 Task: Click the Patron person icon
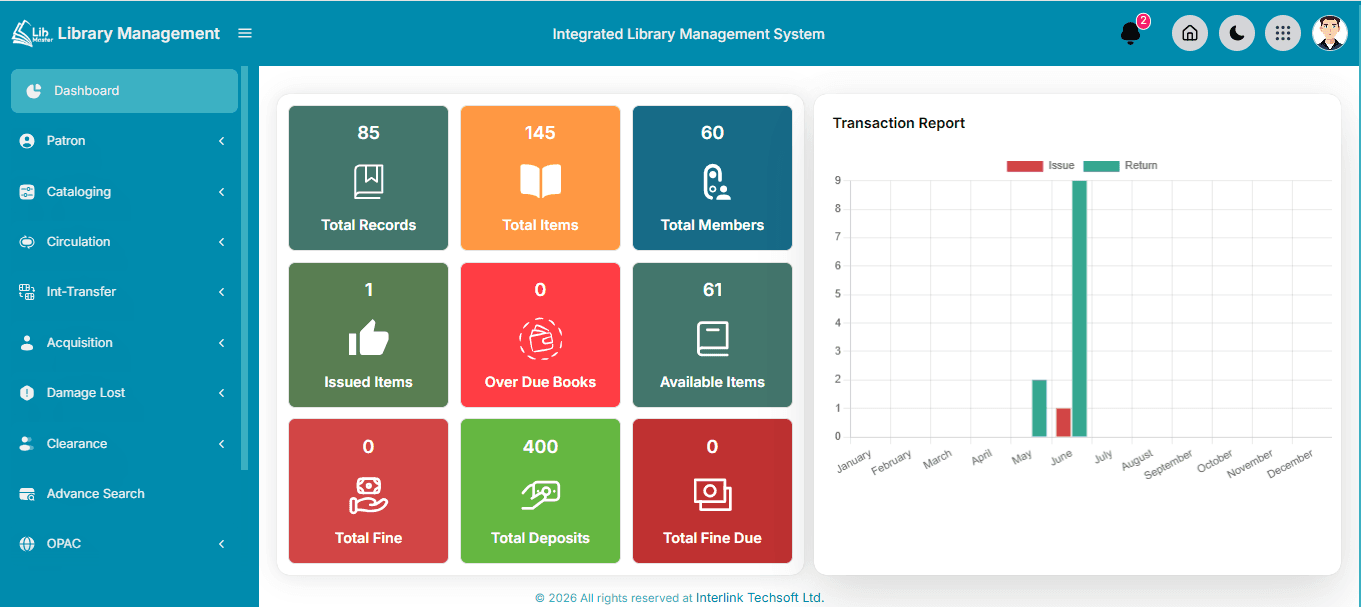pyautogui.click(x=27, y=141)
